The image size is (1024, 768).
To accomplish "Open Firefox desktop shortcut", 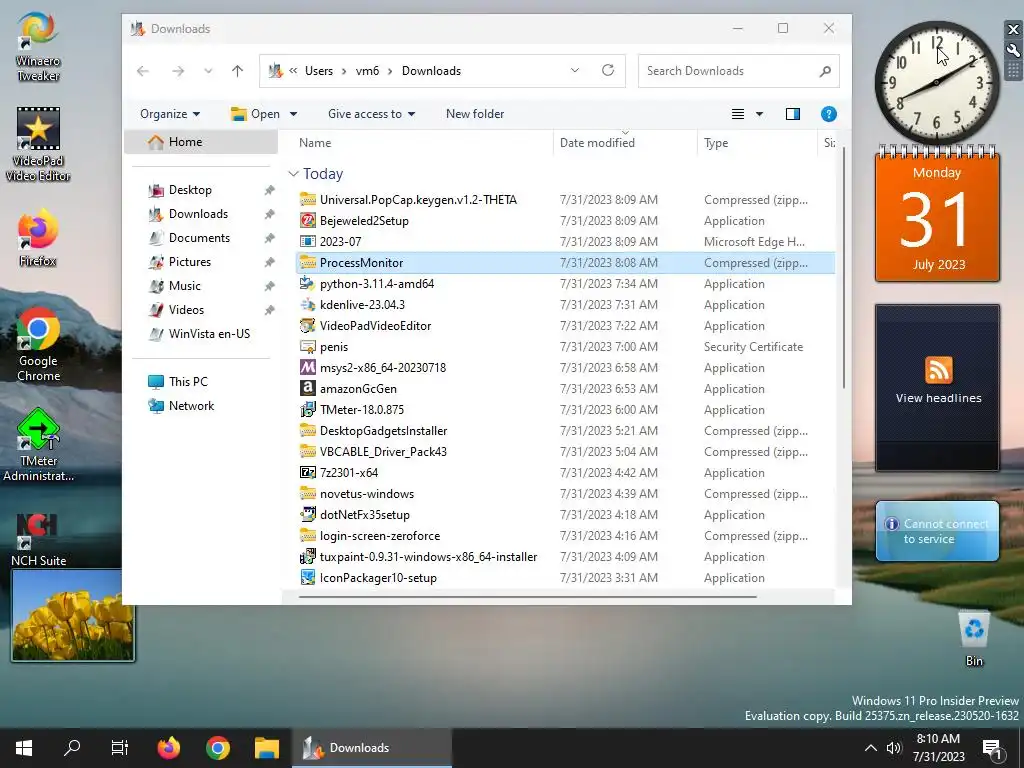I will 38,238.
